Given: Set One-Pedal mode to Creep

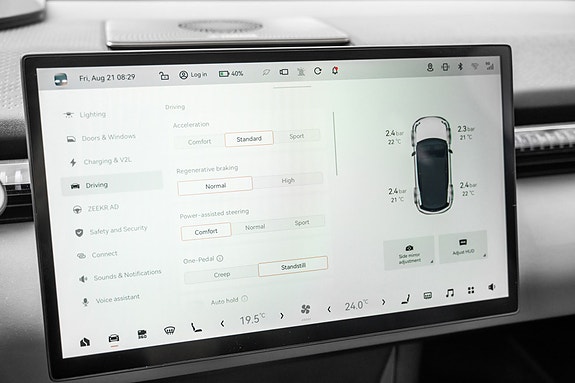Looking at the screenshot, I should [x=222, y=274].
